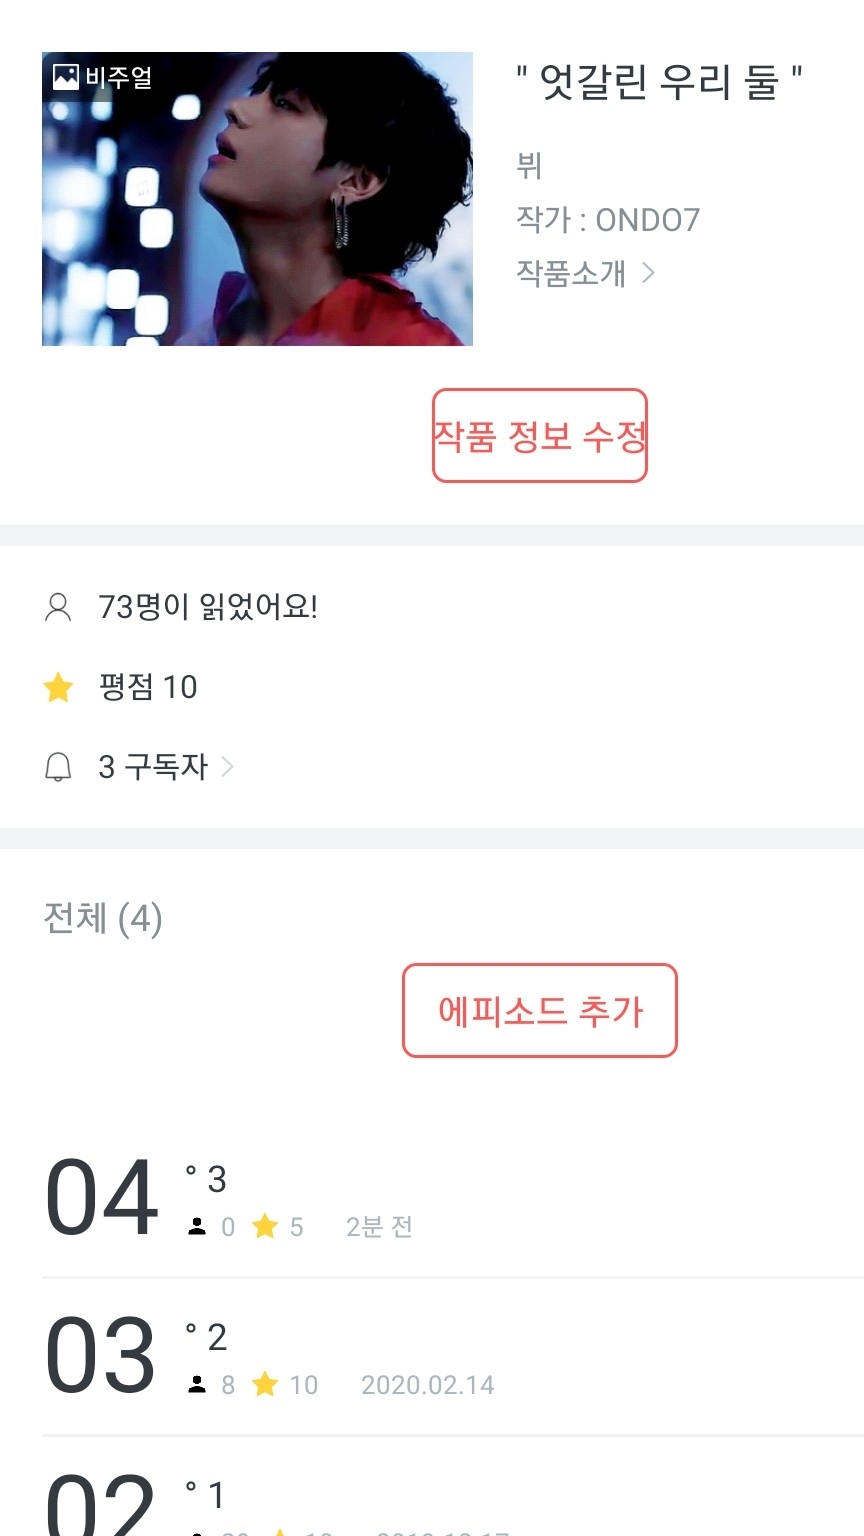The width and height of the screenshot is (864, 1536).
Task: Click the 비주얼 image badge icon
Action: [x=66, y=77]
